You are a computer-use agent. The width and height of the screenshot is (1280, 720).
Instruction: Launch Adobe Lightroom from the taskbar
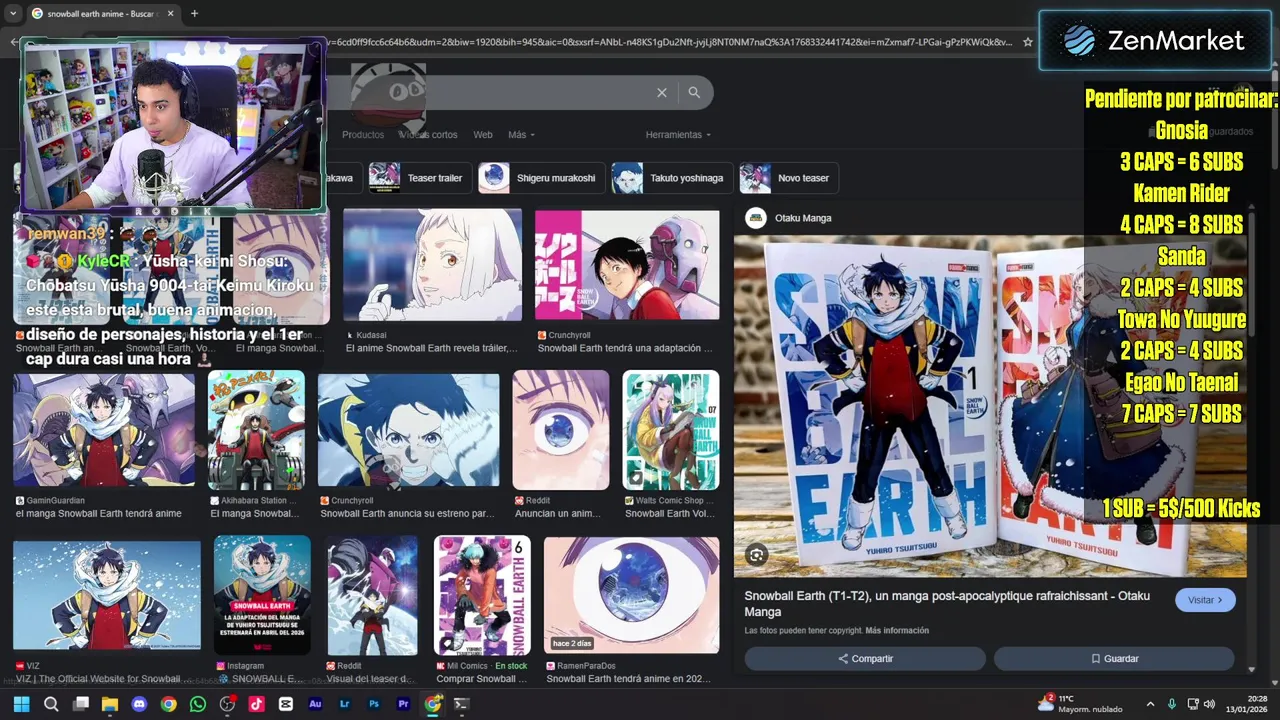pos(345,704)
